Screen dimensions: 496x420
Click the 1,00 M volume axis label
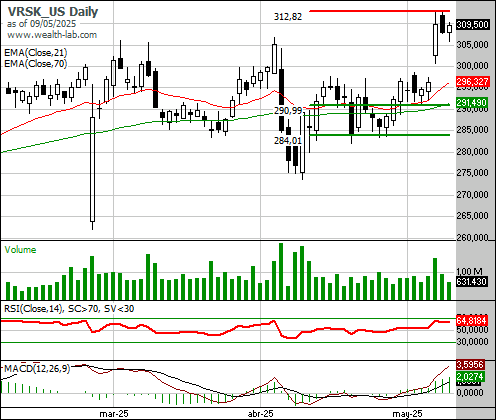coord(470,272)
